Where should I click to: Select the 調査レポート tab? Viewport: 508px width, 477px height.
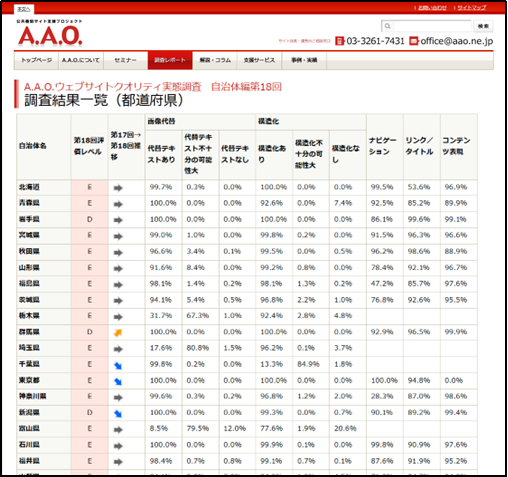(x=170, y=60)
